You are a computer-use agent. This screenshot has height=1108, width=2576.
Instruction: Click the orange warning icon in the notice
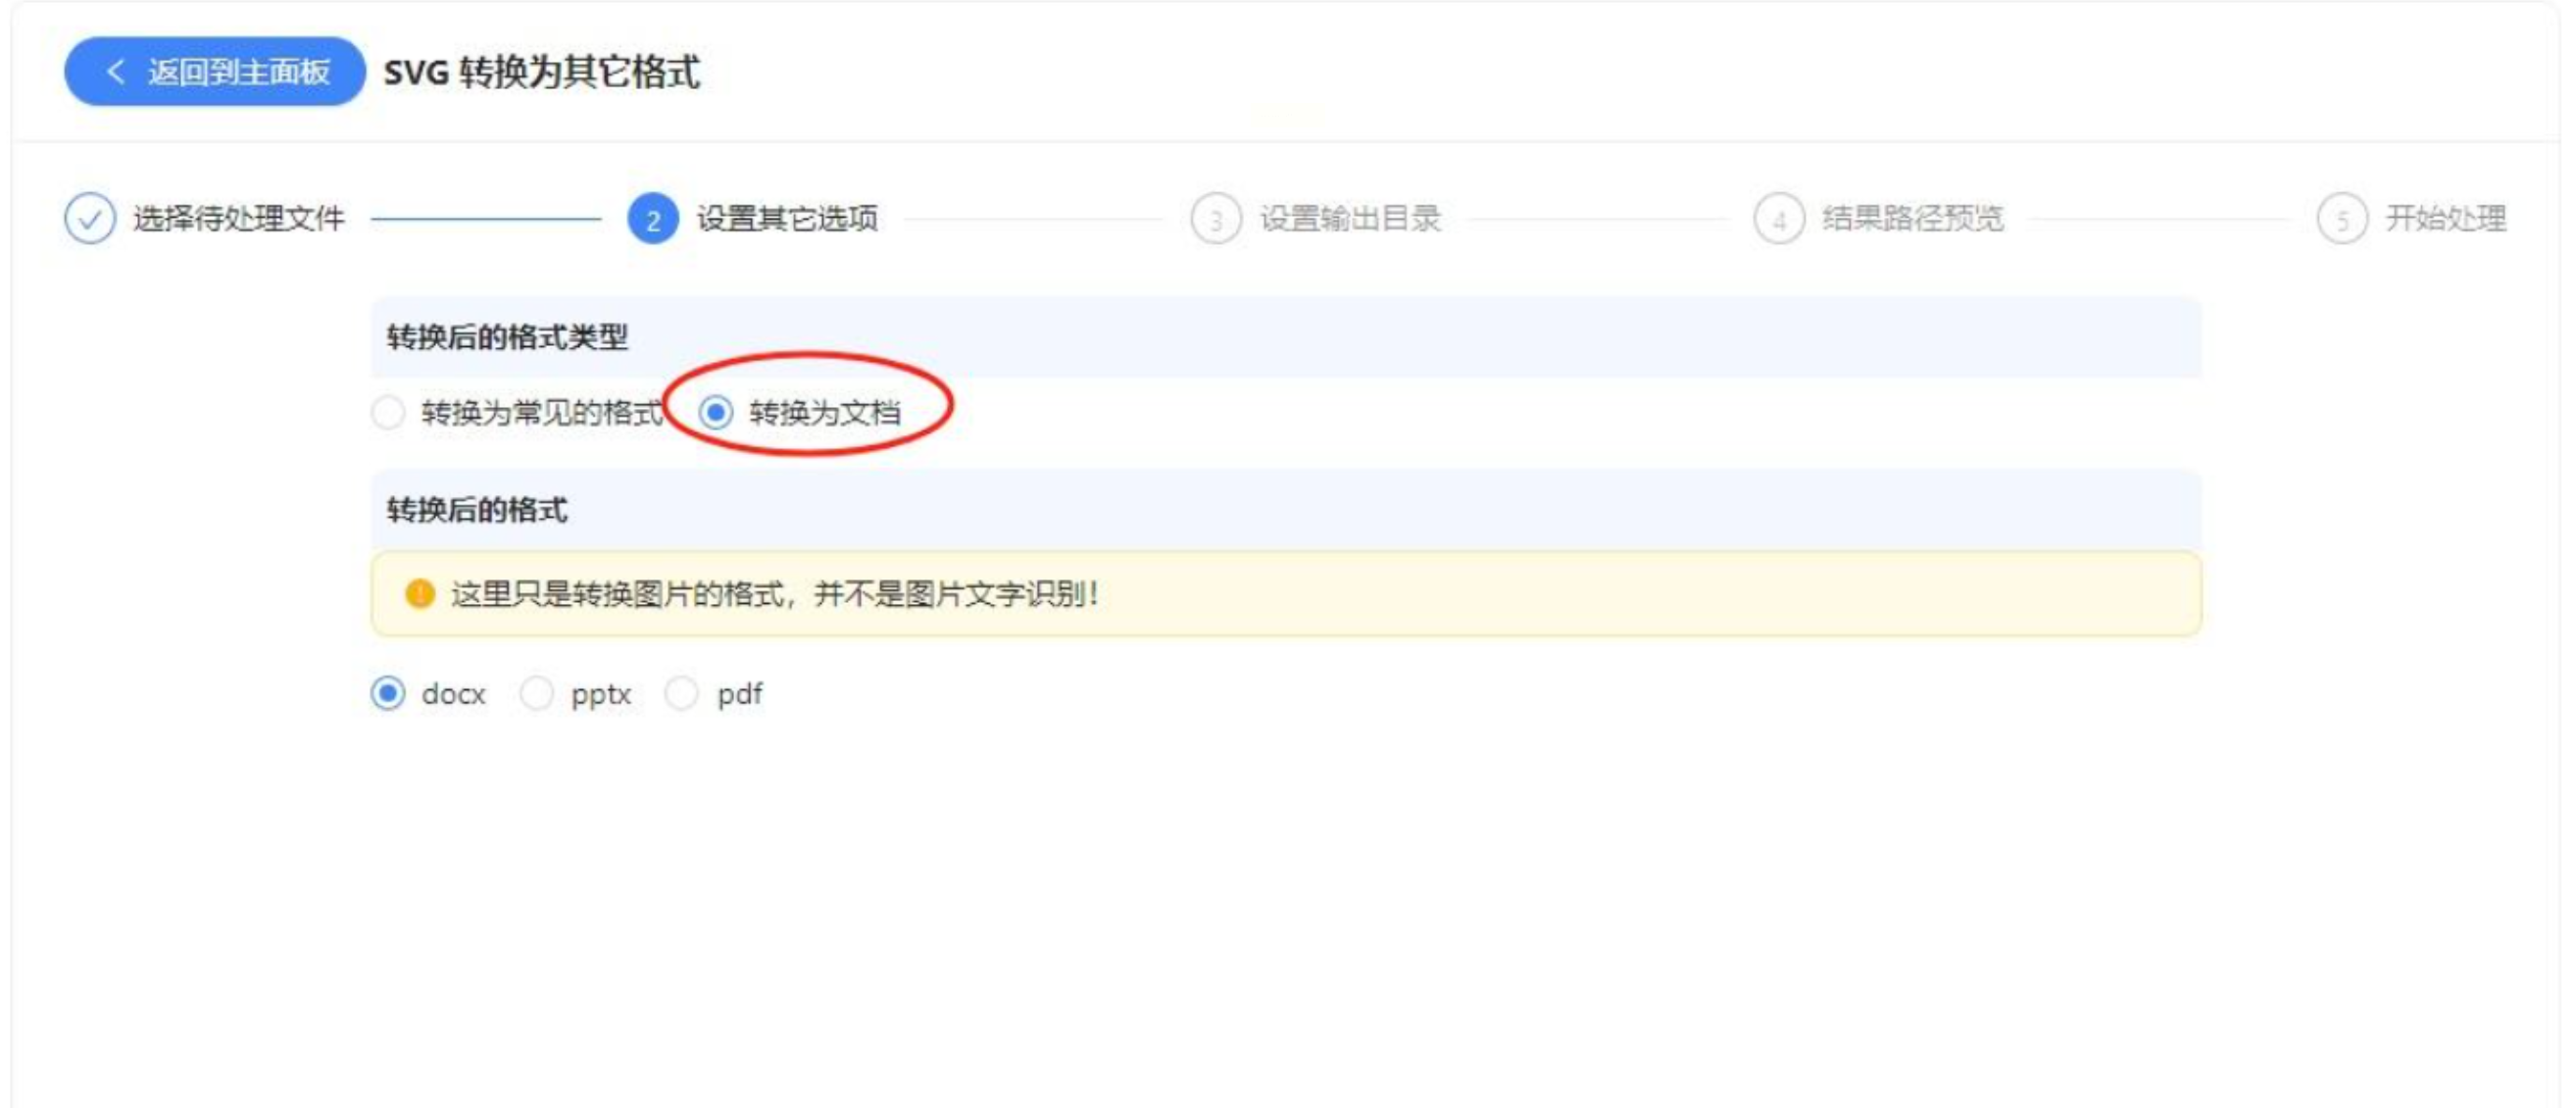click(420, 594)
